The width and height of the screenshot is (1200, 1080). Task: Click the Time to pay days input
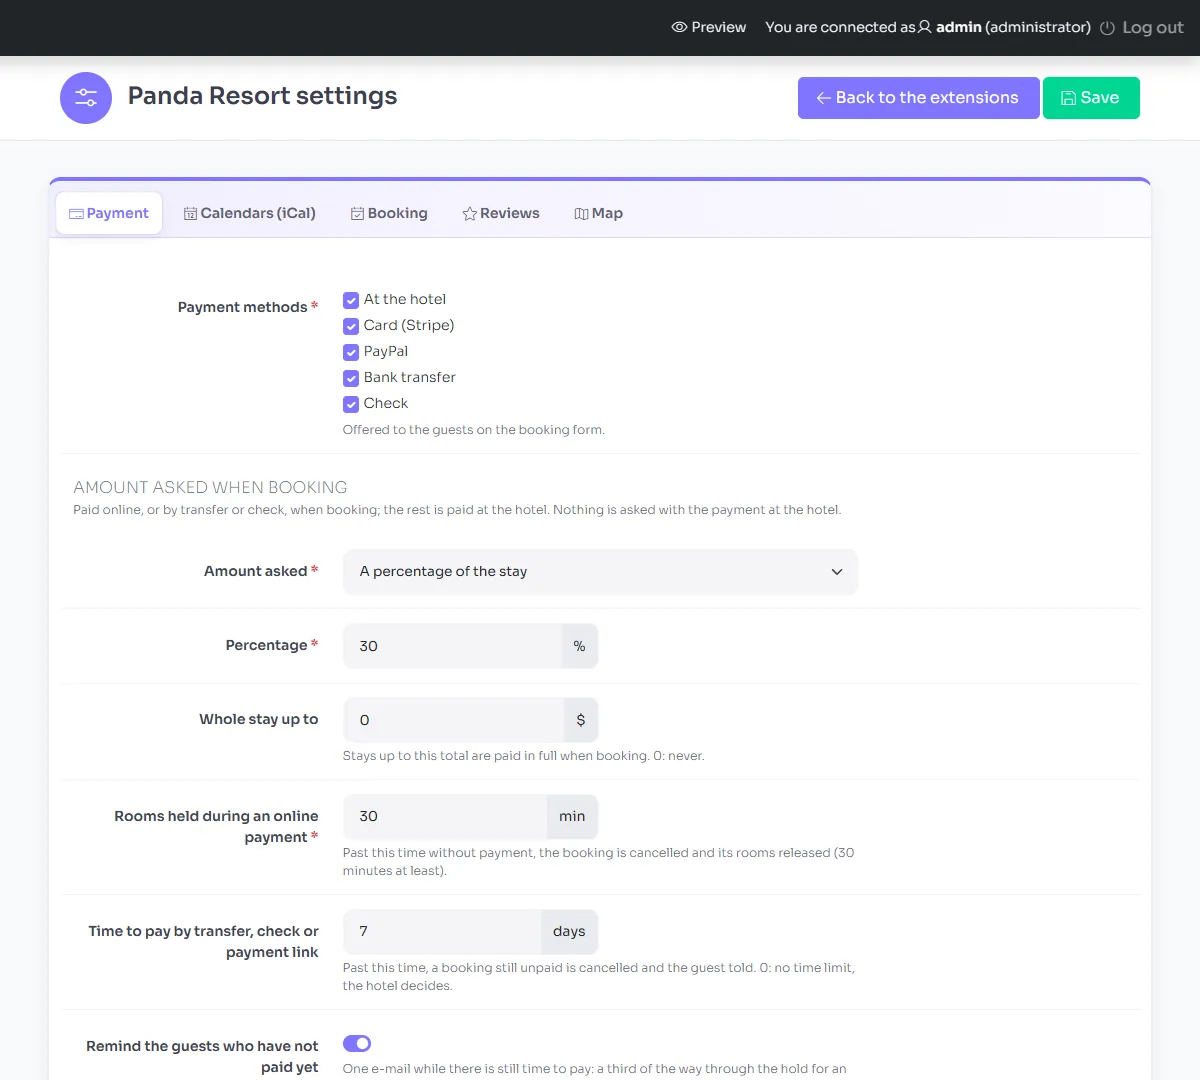coord(442,932)
